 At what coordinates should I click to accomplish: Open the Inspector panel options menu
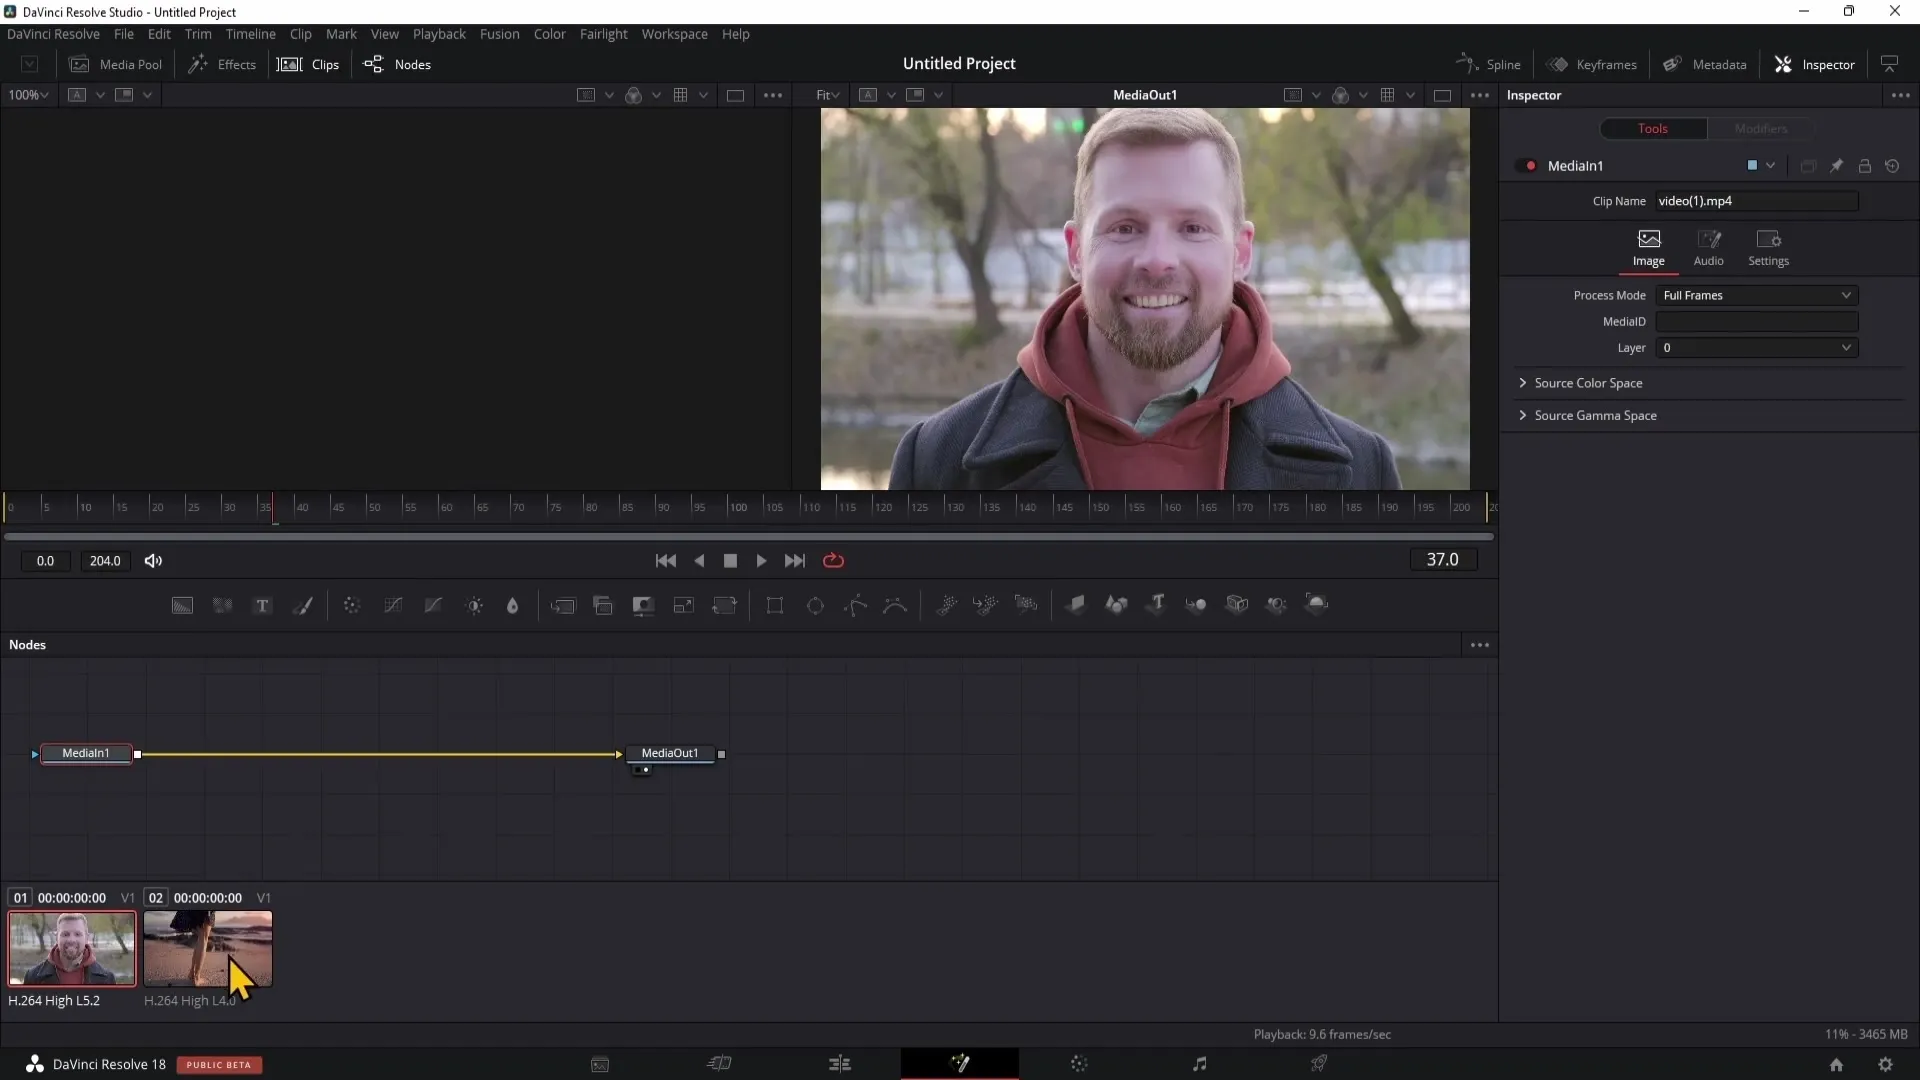[x=1901, y=95]
